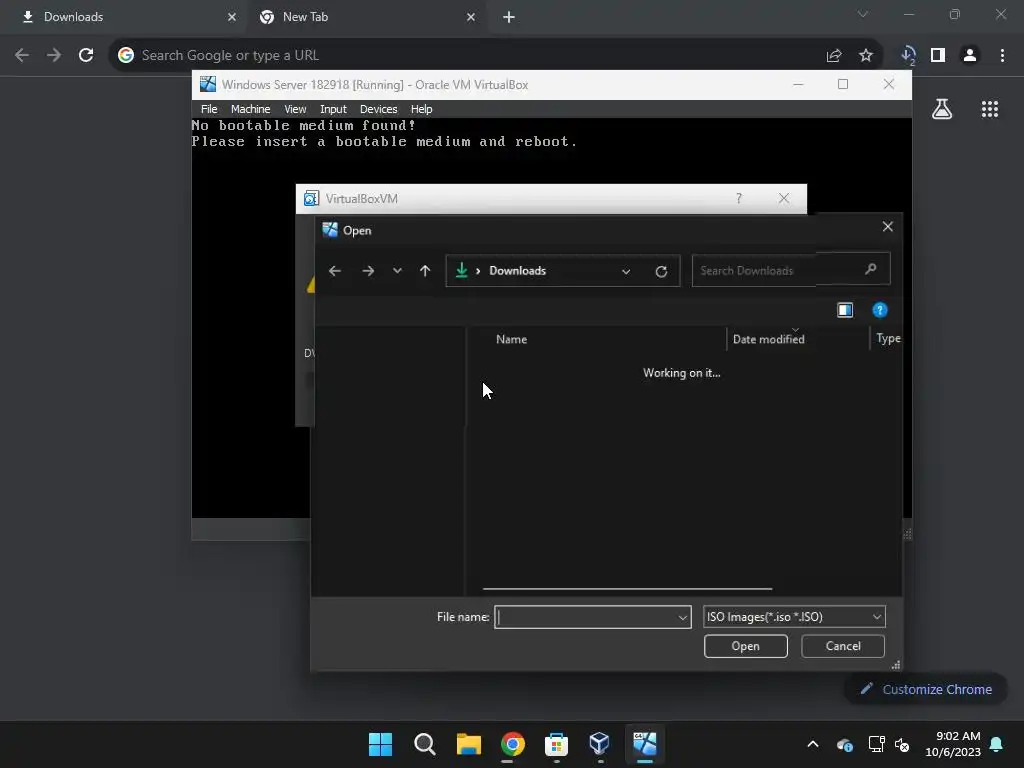Refresh the Downloads folder listing
This screenshot has height=768, width=1024.
pyautogui.click(x=661, y=272)
